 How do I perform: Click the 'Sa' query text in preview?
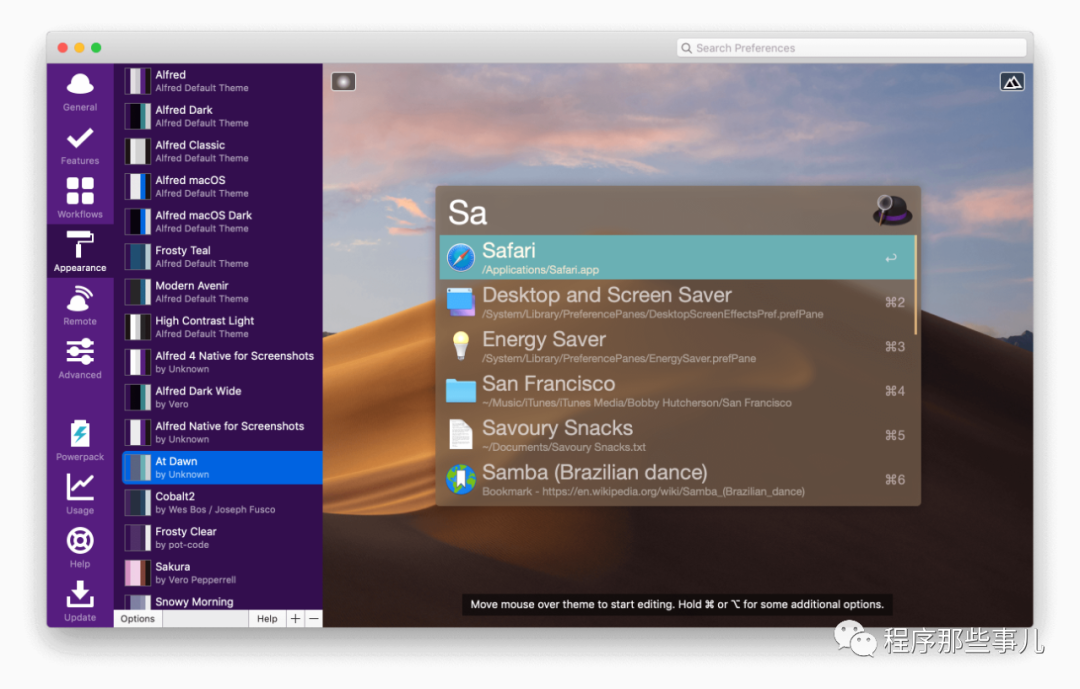click(468, 212)
